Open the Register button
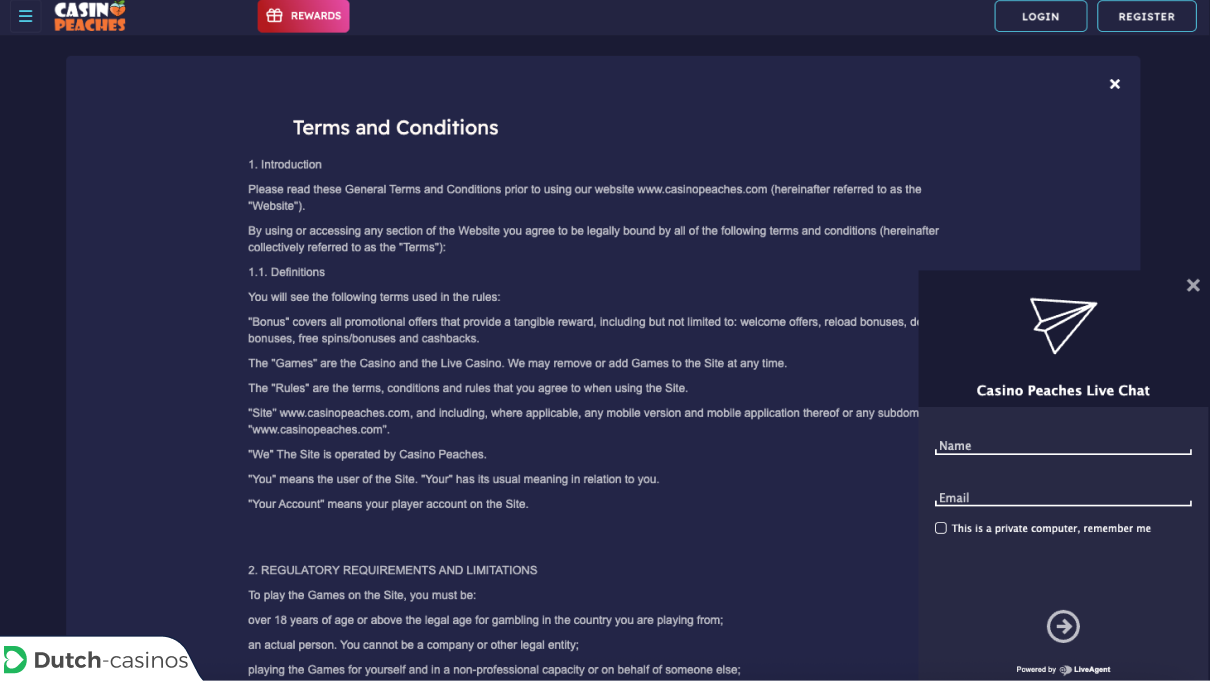Screen dimensions: 1210x681 (1146, 16)
